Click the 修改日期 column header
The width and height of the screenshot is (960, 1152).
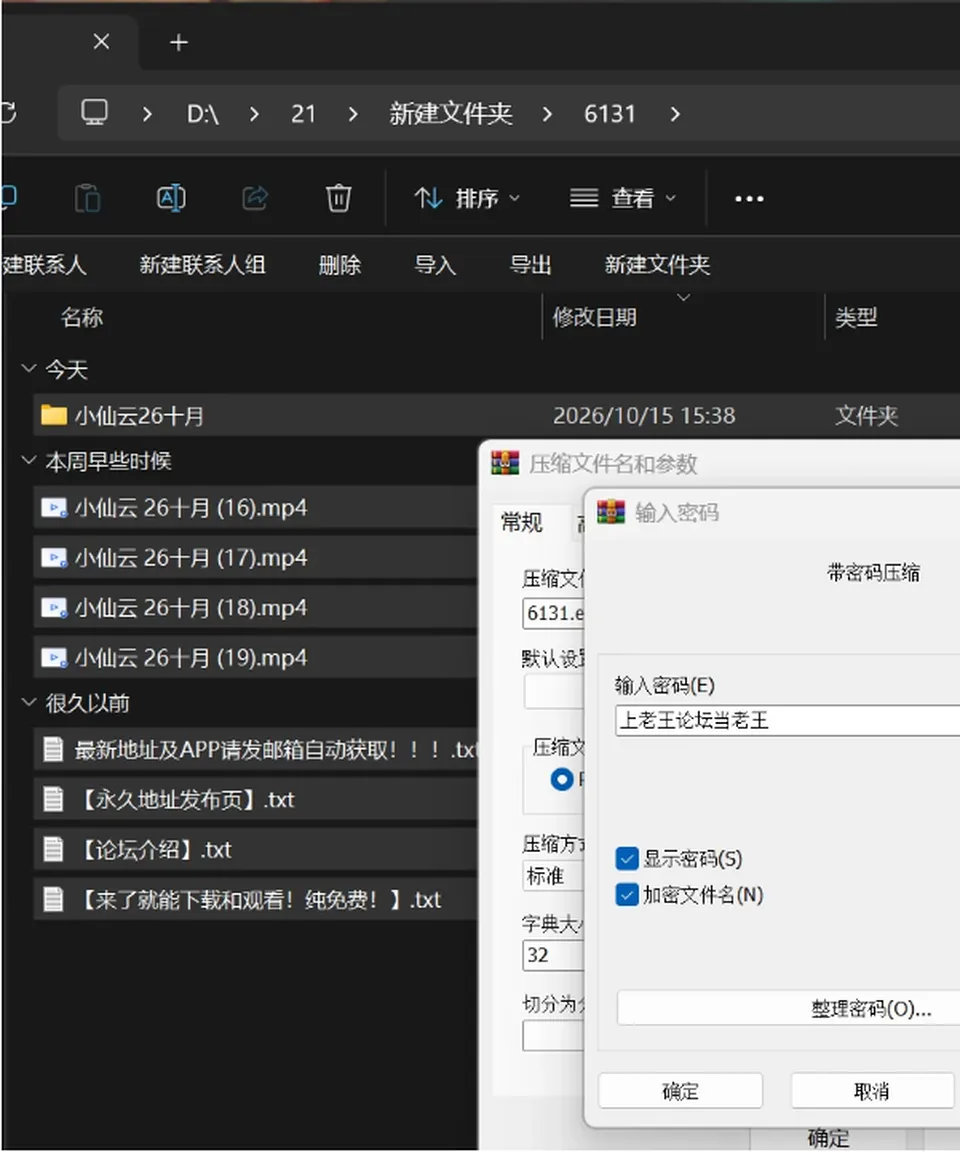595,317
